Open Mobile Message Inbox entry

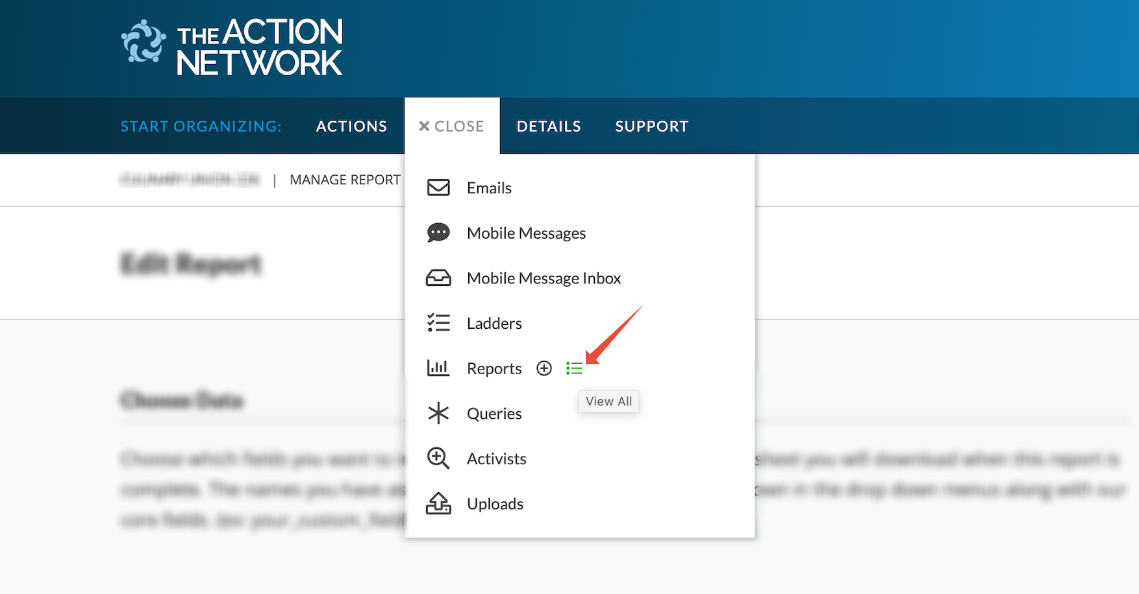click(543, 278)
